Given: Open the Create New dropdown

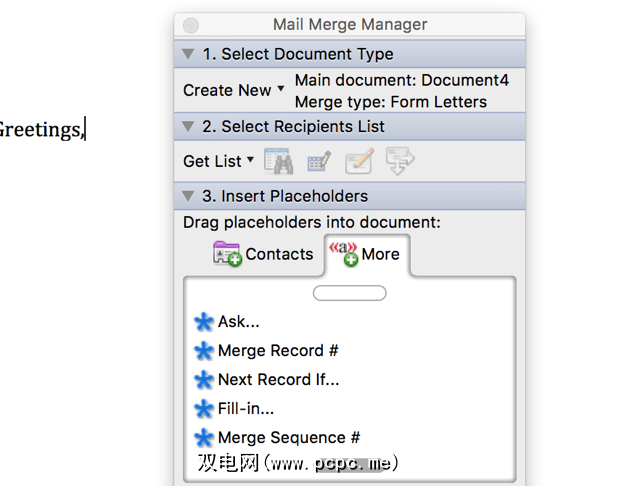Looking at the screenshot, I should (x=234, y=90).
